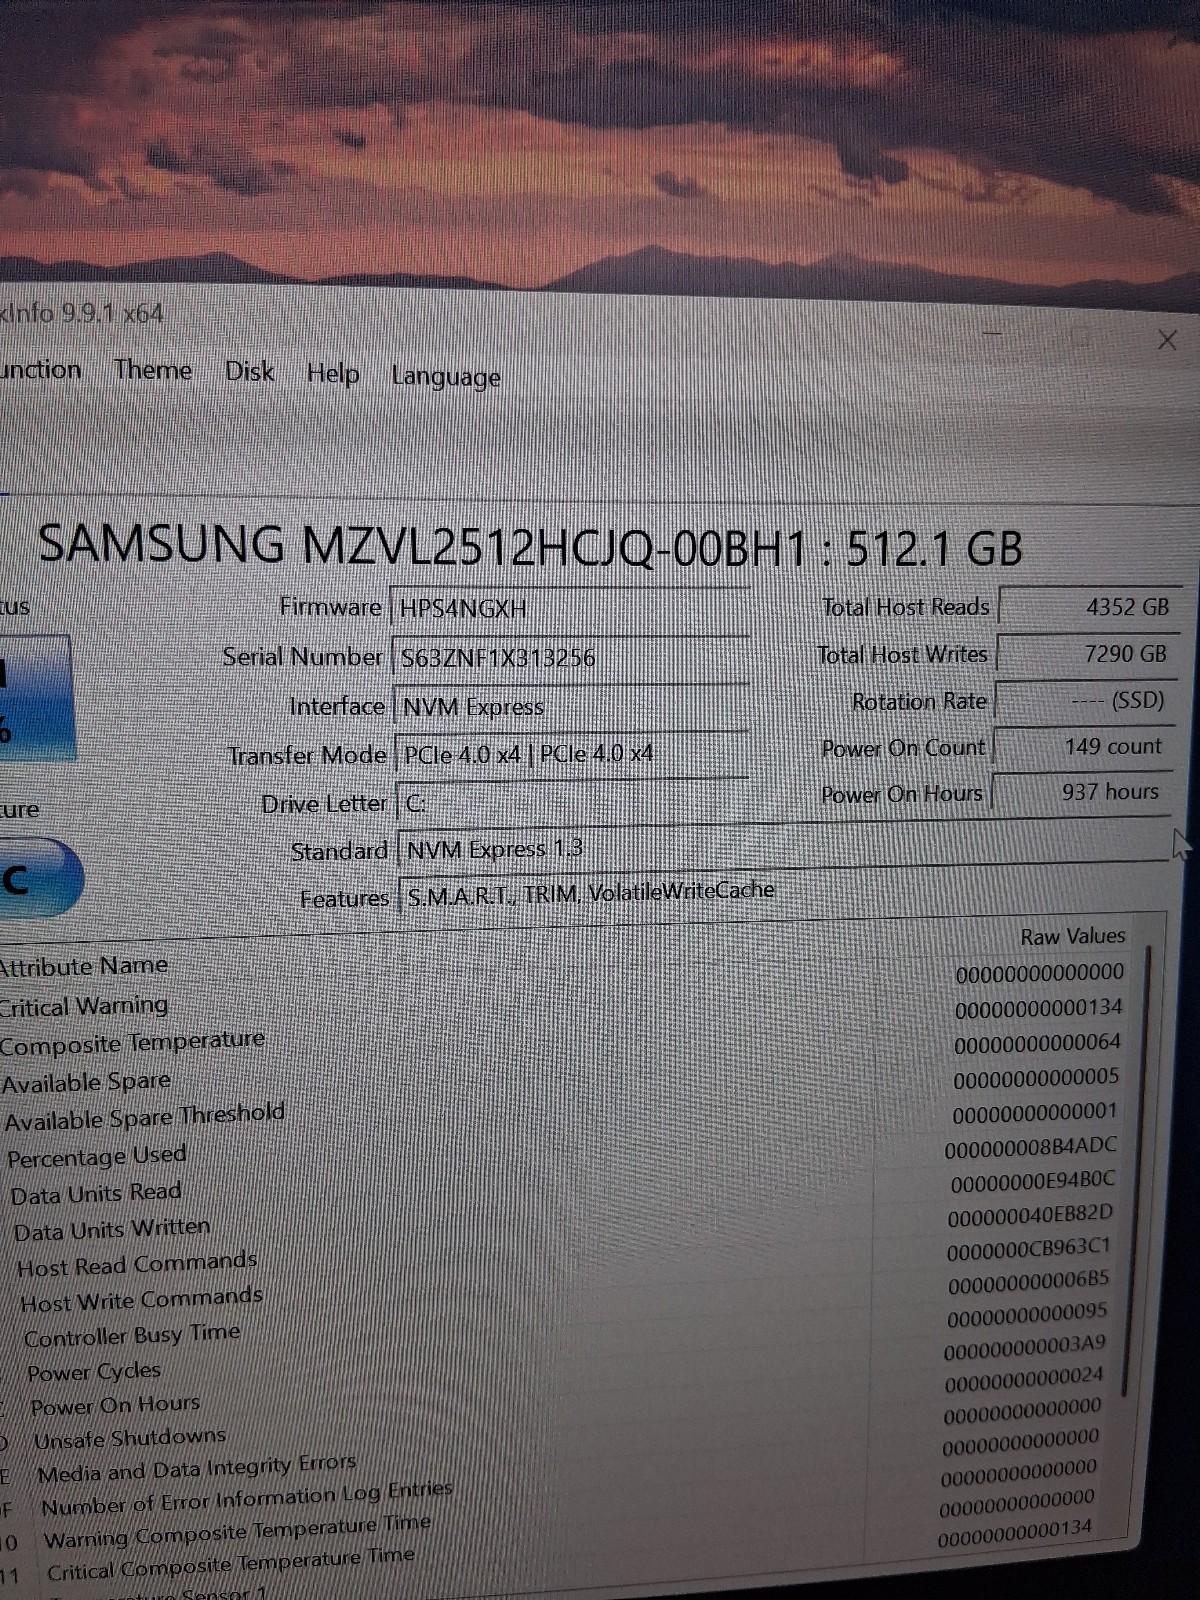Open the Help menu

[333, 374]
